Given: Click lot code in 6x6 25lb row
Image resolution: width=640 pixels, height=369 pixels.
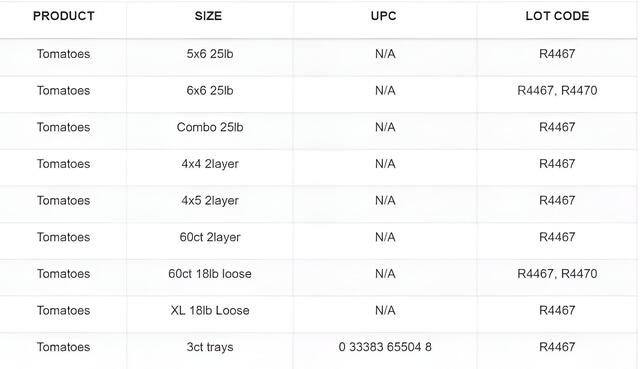Looking at the screenshot, I should coord(557,91).
